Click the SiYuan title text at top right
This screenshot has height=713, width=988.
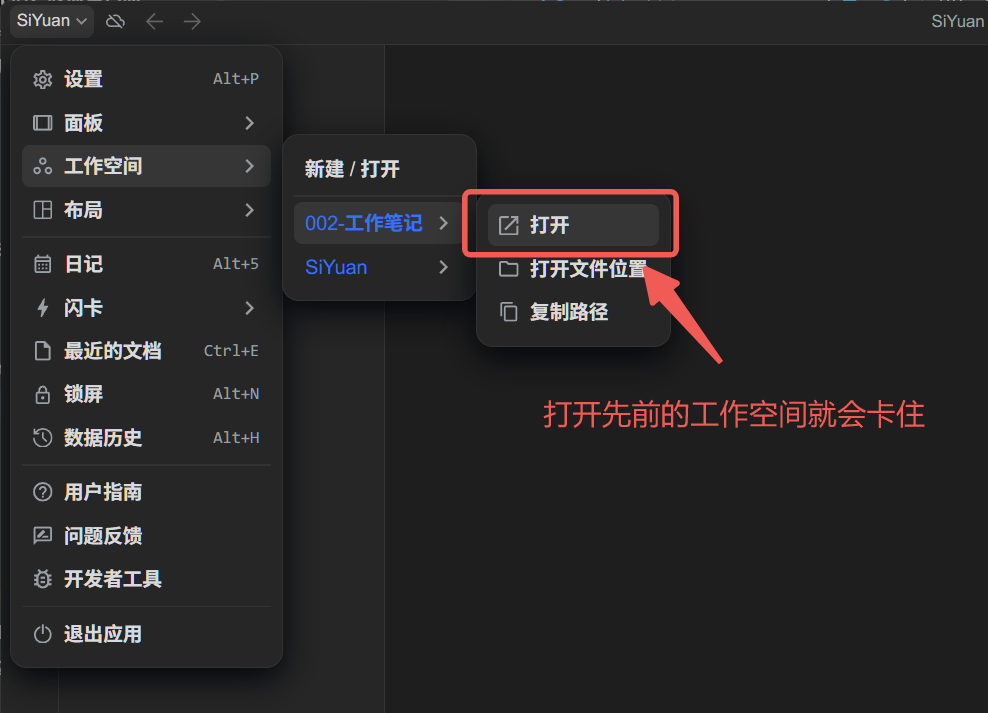(x=958, y=21)
